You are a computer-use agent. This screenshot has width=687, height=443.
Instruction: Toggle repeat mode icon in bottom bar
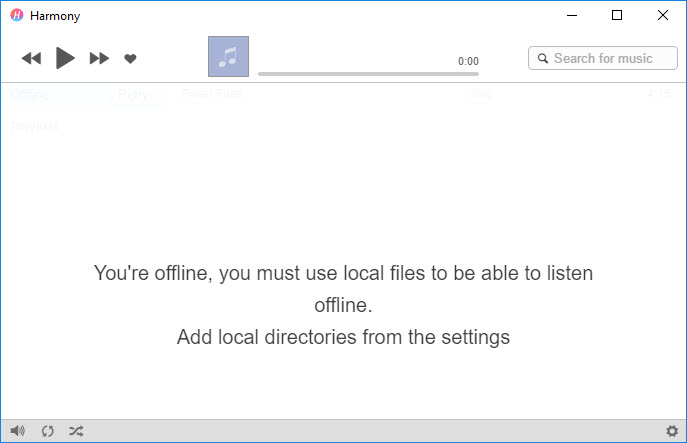click(48, 431)
